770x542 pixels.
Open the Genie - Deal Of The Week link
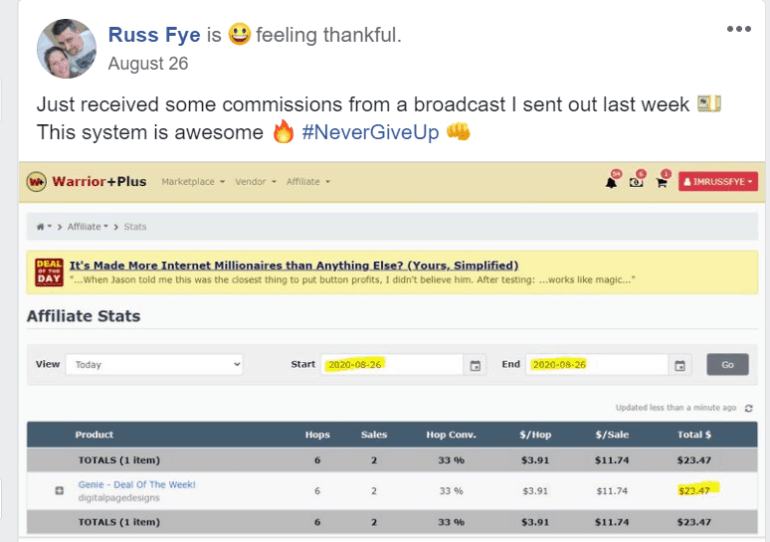[x=137, y=485]
